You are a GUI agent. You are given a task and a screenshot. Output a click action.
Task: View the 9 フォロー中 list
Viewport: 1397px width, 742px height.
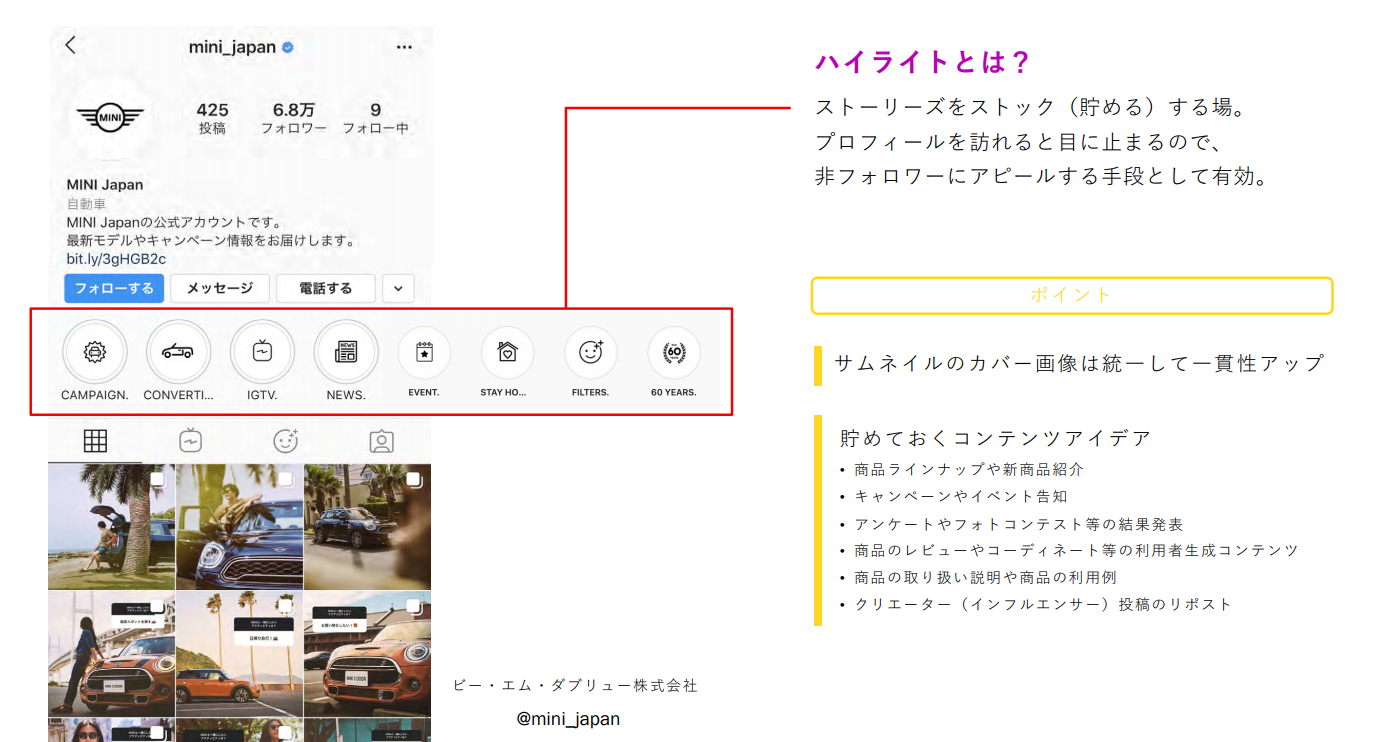pos(375,118)
